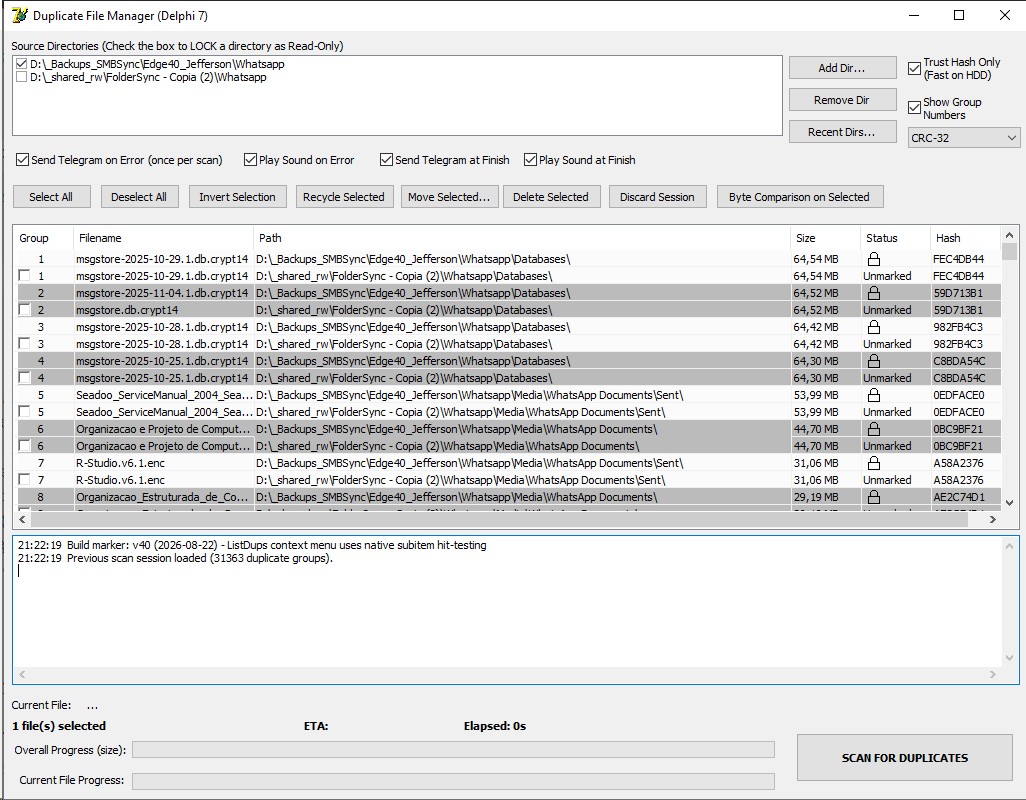Click results list horizontal scroll right arrow
This screenshot has width=1026, height=800.
pyautogui.click(x=993, y=519)
